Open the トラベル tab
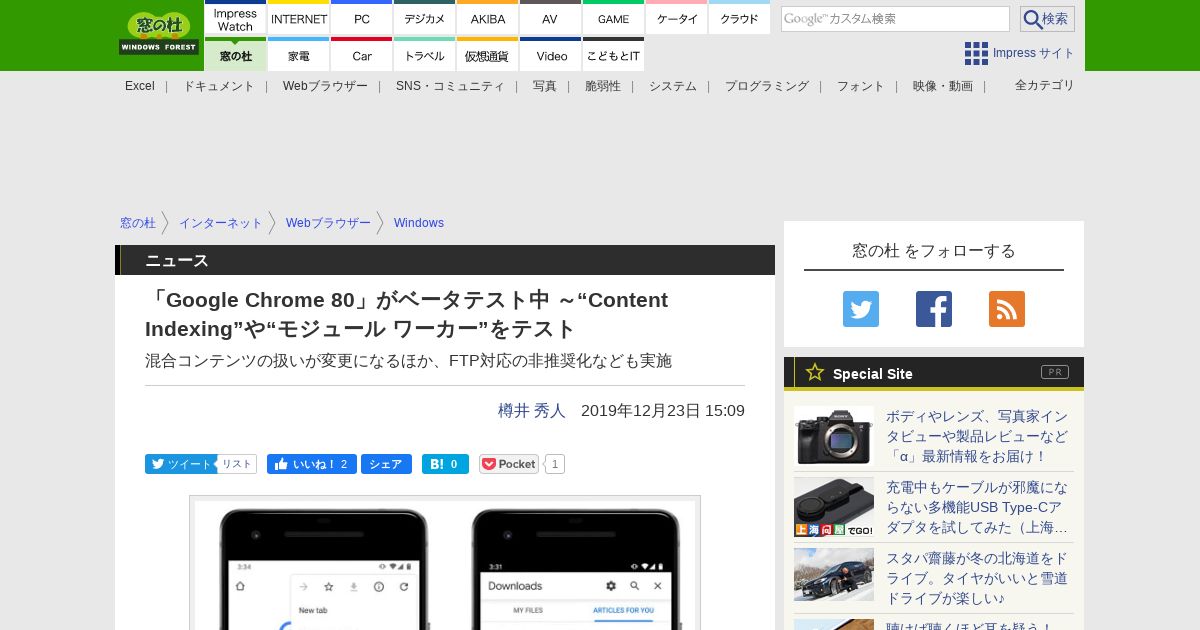 coord(425,55)
